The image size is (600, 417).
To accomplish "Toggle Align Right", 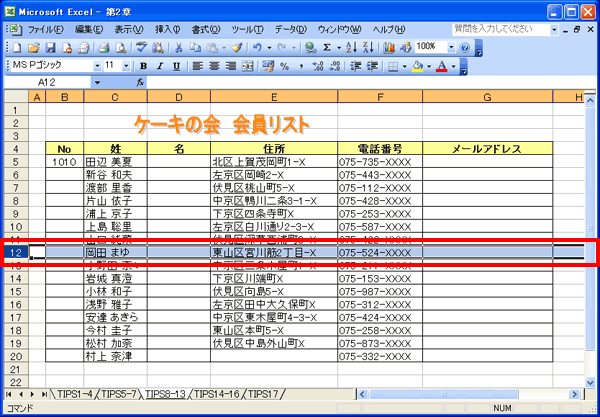I will coord(230,67).
